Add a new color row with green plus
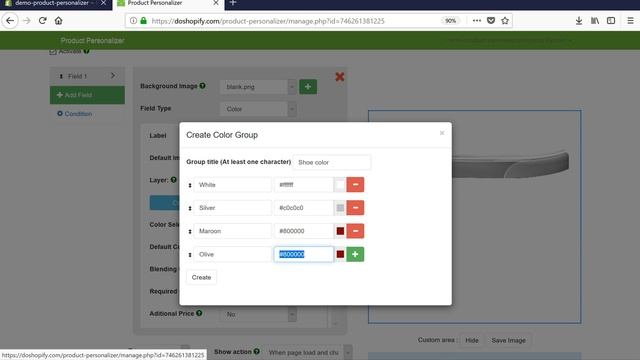This screenshot has height=360, width=640. (x=355, y=254)
